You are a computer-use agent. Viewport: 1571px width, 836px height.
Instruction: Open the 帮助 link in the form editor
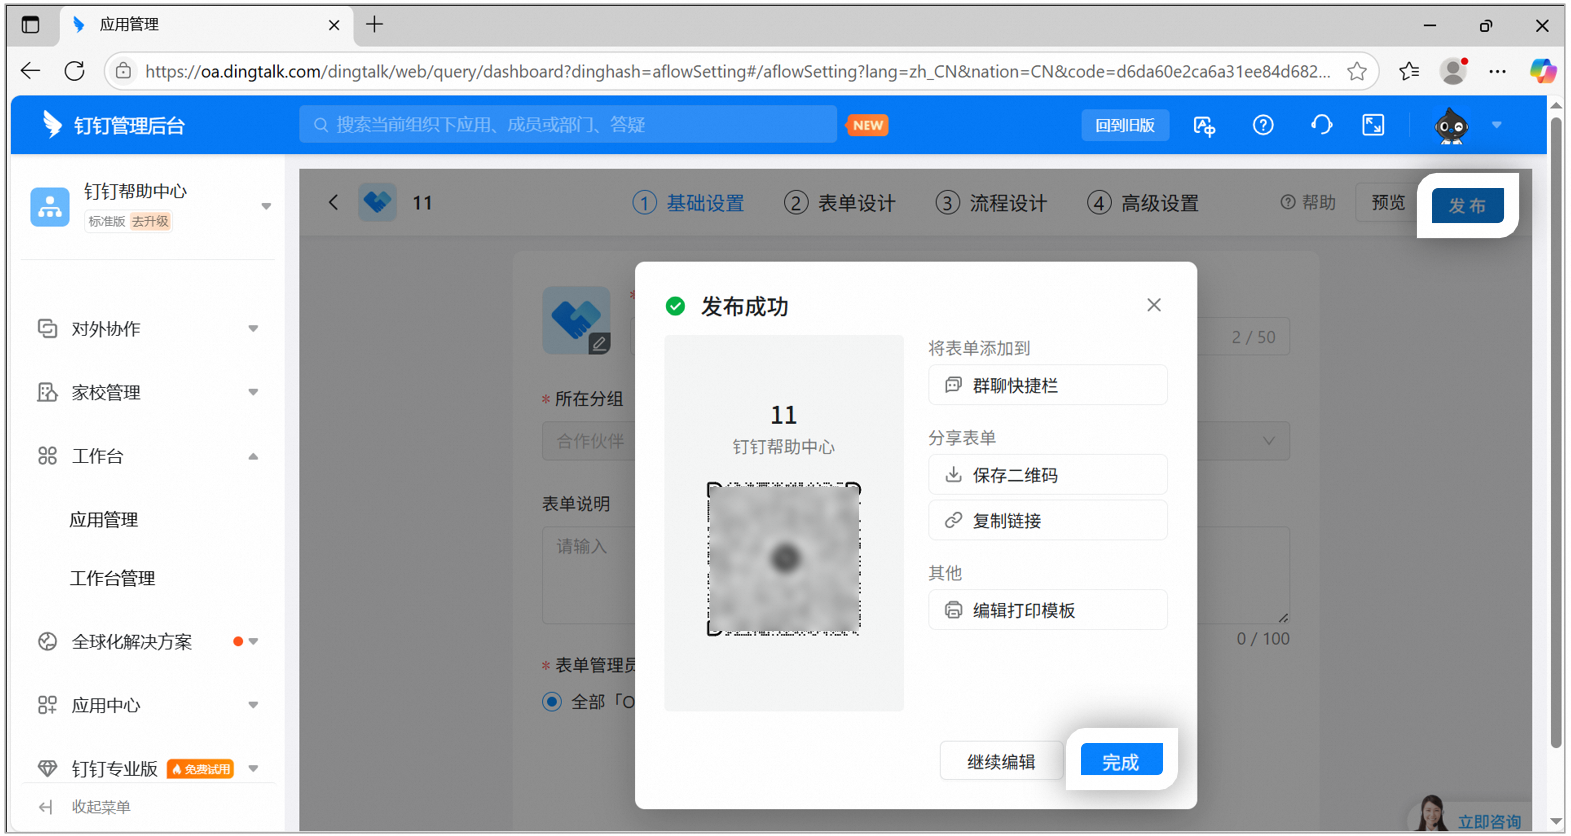[x=1308, y=202]
